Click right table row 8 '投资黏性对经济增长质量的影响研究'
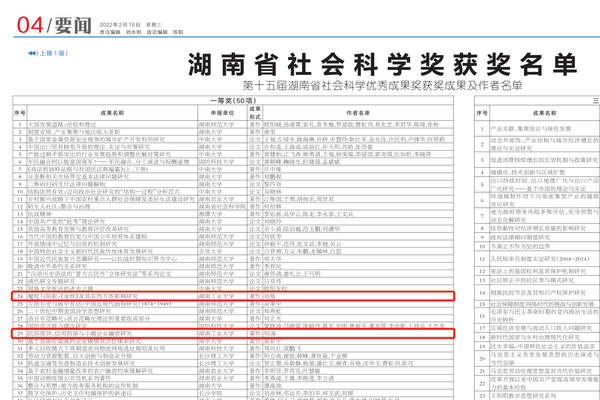 pos(538,228)
